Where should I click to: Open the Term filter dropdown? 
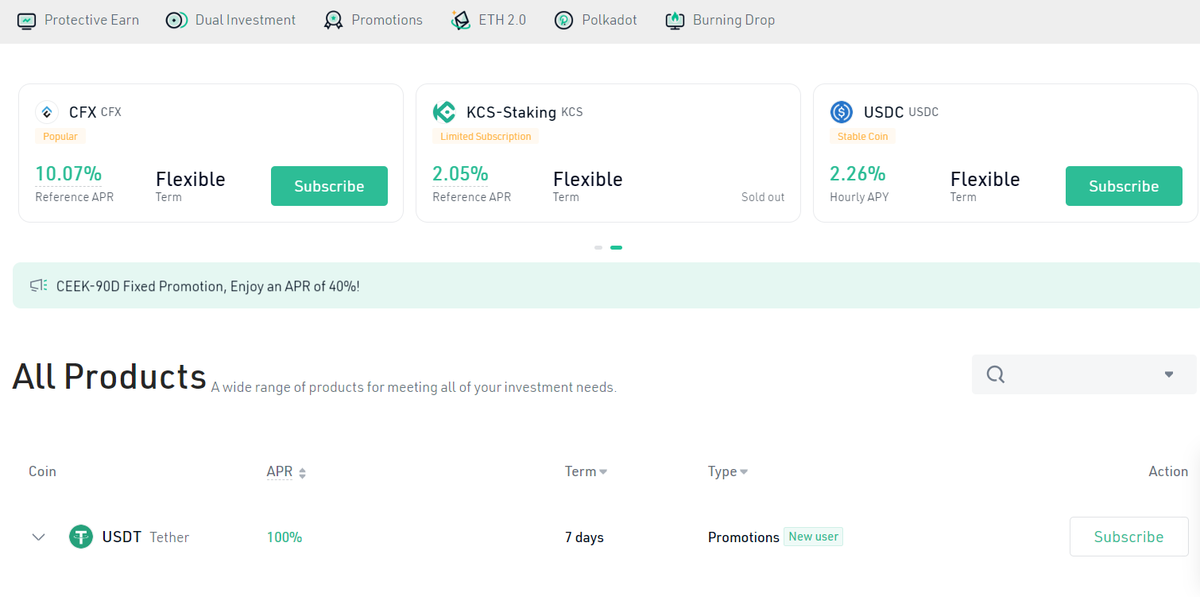coord(586,472)
